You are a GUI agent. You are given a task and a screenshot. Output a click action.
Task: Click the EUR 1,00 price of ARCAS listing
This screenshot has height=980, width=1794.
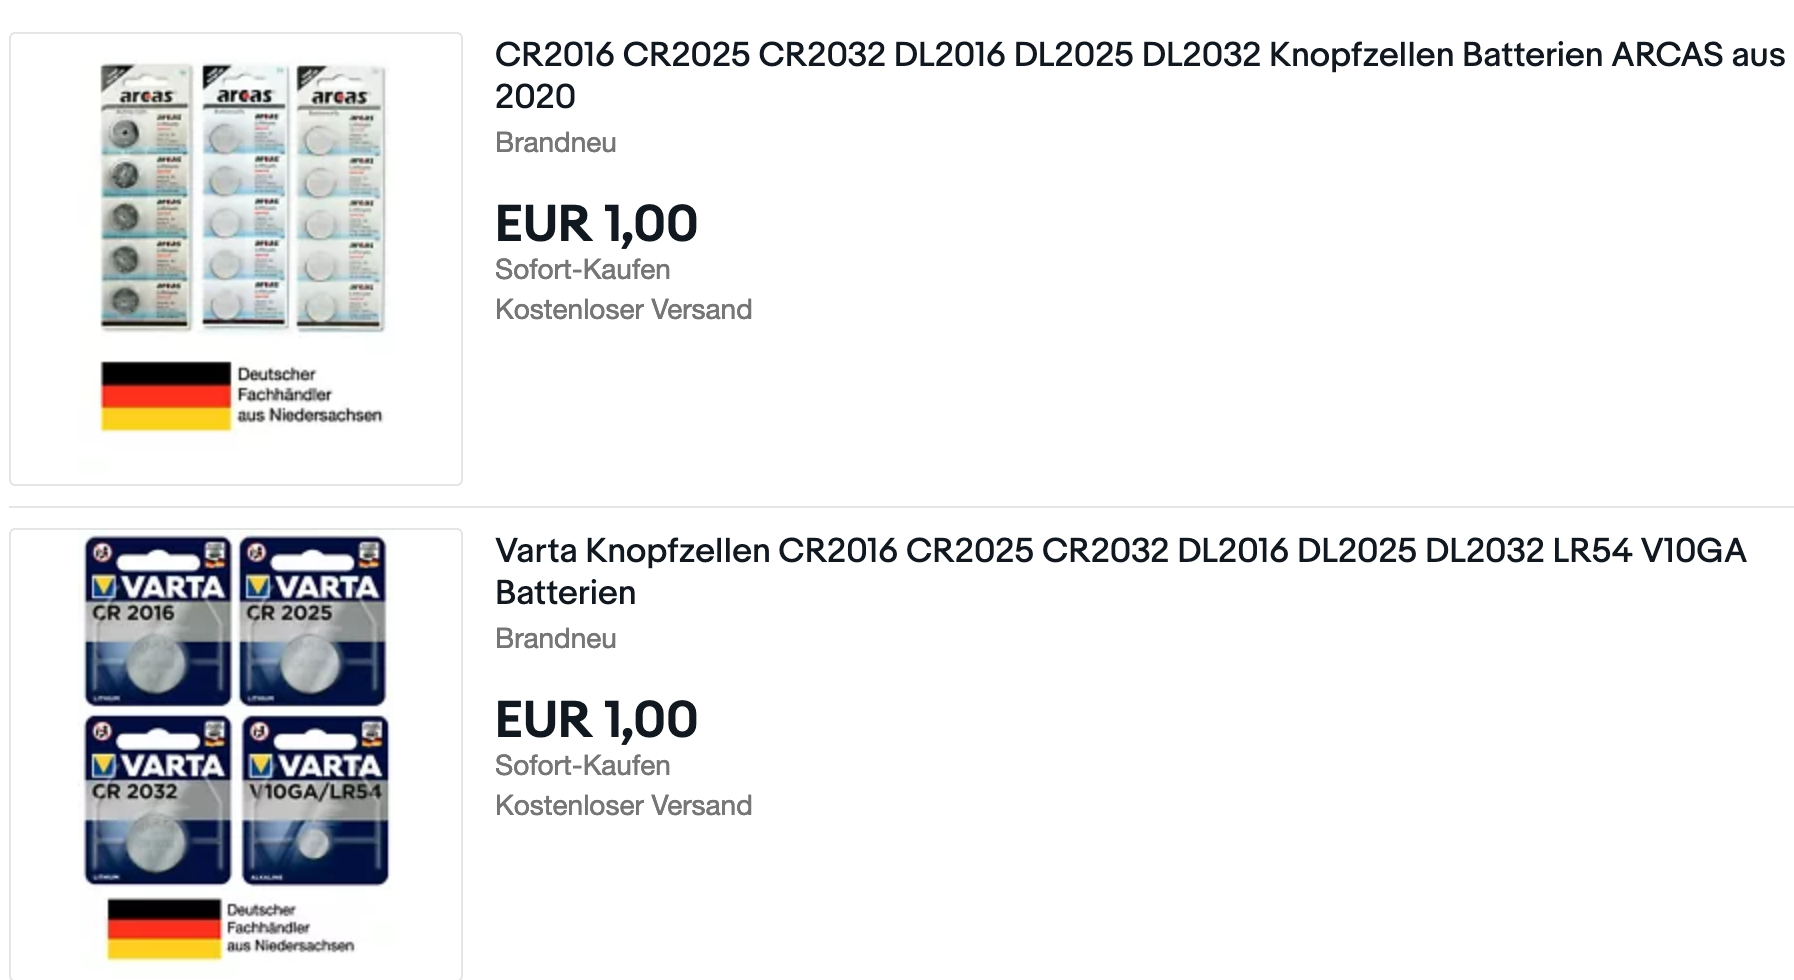596,223
